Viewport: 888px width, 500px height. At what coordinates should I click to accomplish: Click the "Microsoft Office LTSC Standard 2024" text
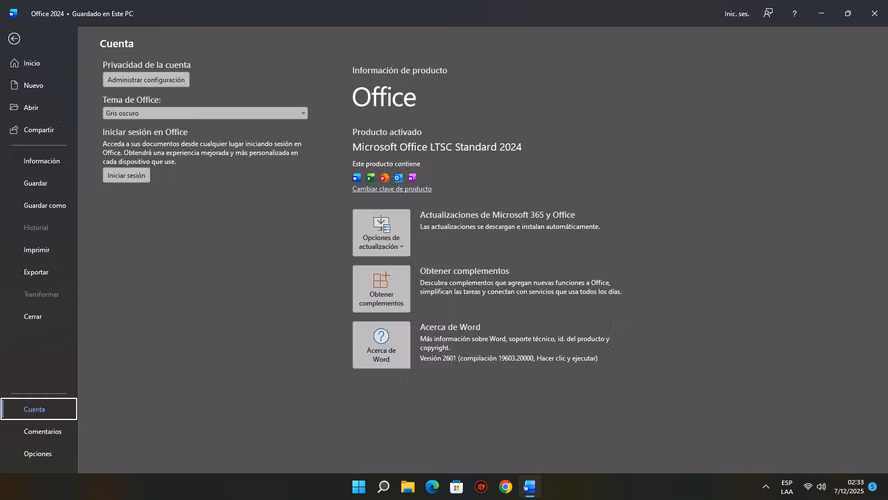(x=437, y=147)
